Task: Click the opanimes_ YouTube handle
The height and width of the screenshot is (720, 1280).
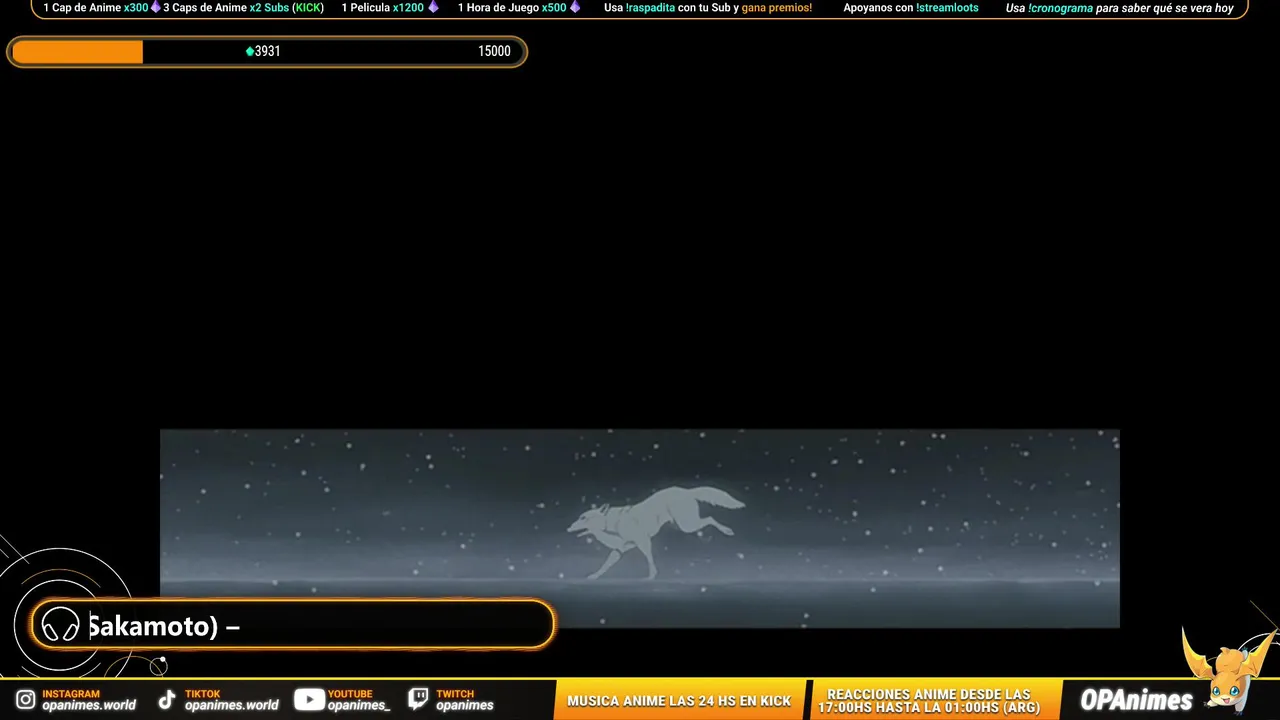Action: pyautogui.click(x=359, y=705)
